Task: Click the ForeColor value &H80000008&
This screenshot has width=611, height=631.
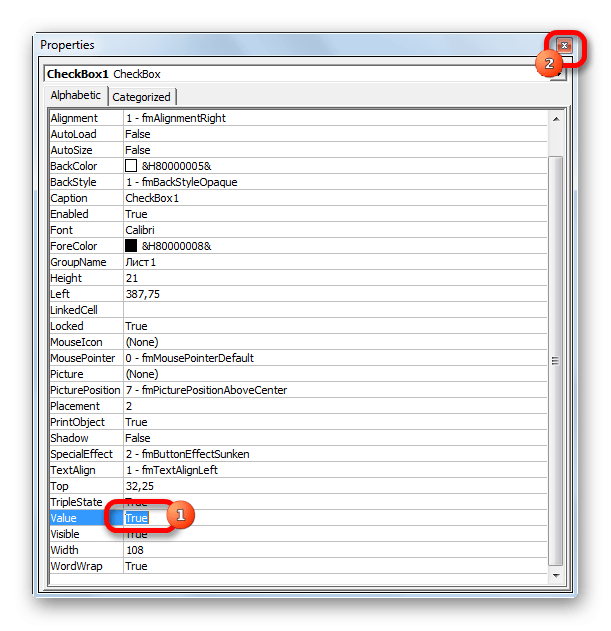Action: point(176,246)
